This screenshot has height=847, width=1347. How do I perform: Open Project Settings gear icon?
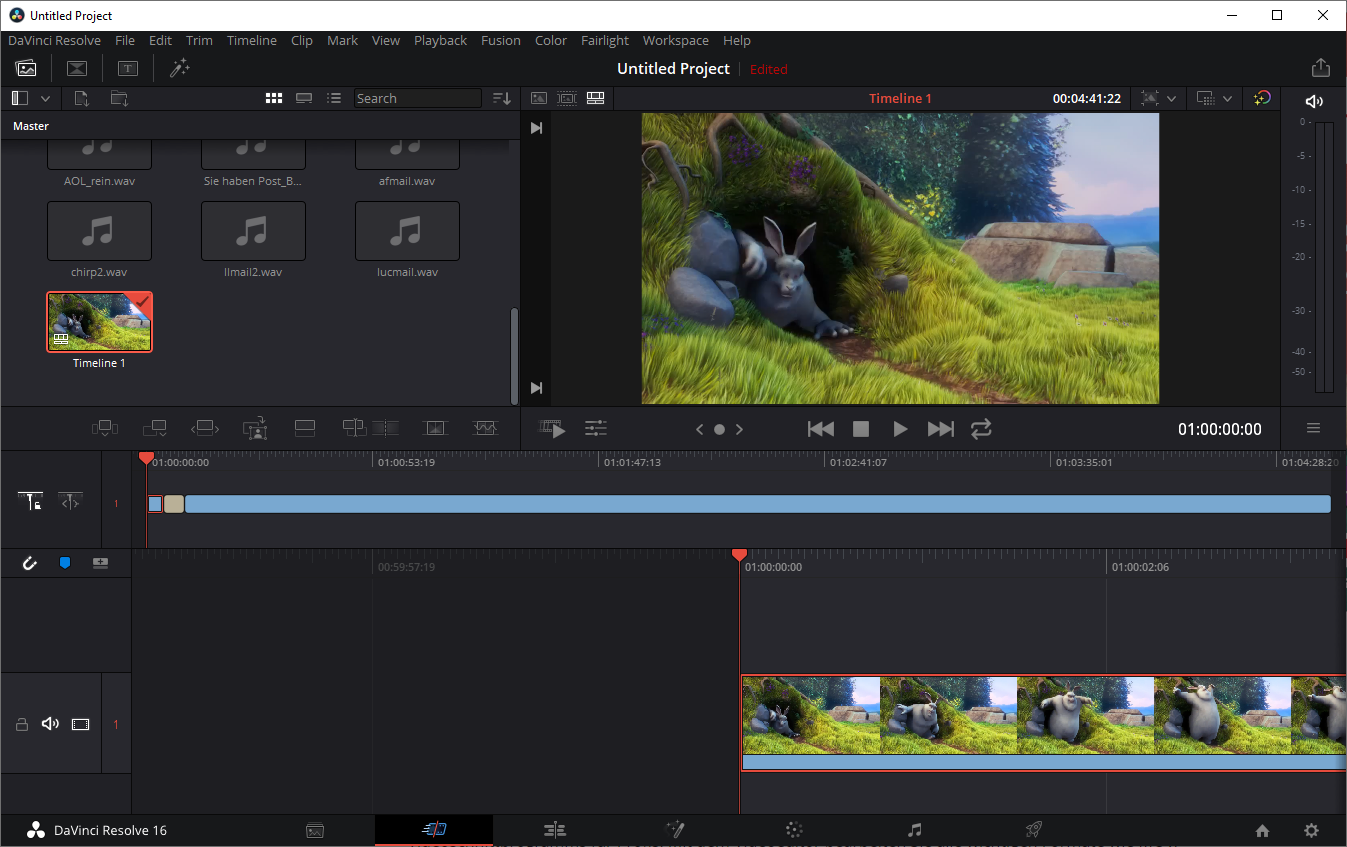(1311, 830)
